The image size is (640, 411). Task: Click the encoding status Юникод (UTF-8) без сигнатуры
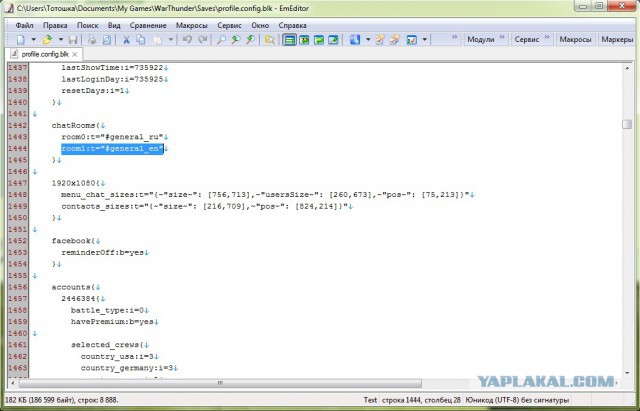click(517, 400)
